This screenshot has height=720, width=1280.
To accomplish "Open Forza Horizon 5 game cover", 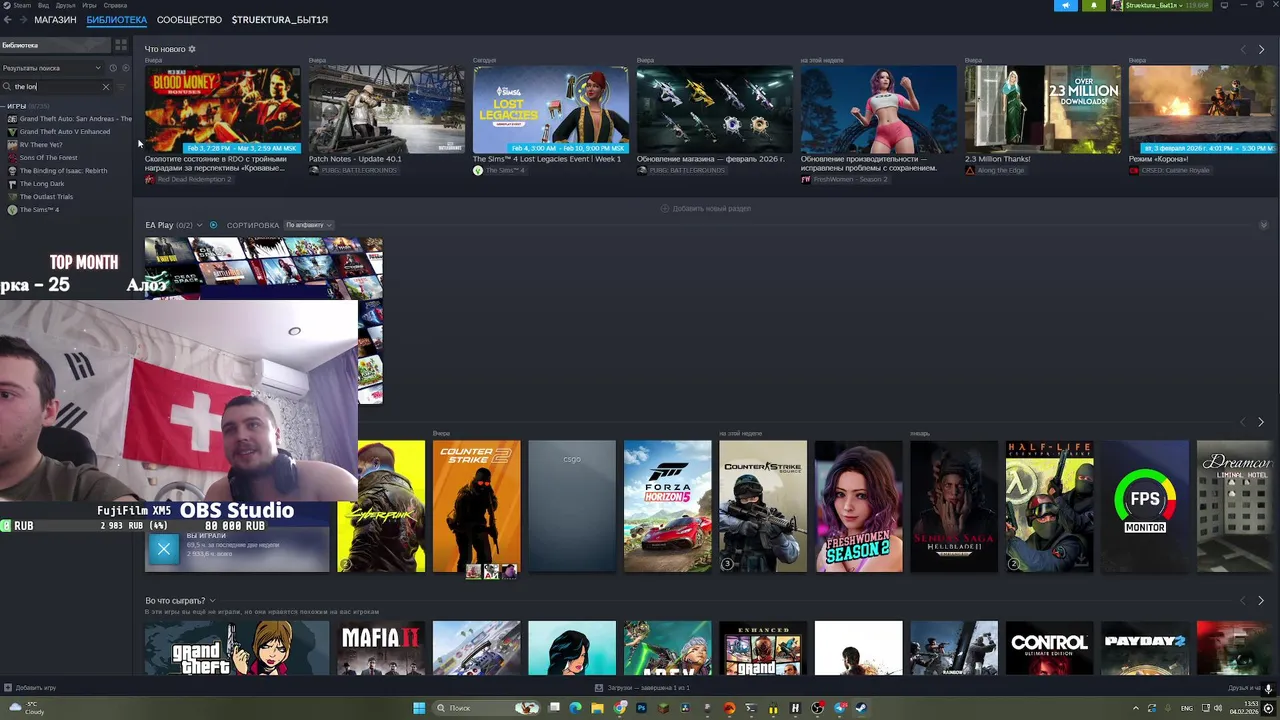I will pos(667,507).
